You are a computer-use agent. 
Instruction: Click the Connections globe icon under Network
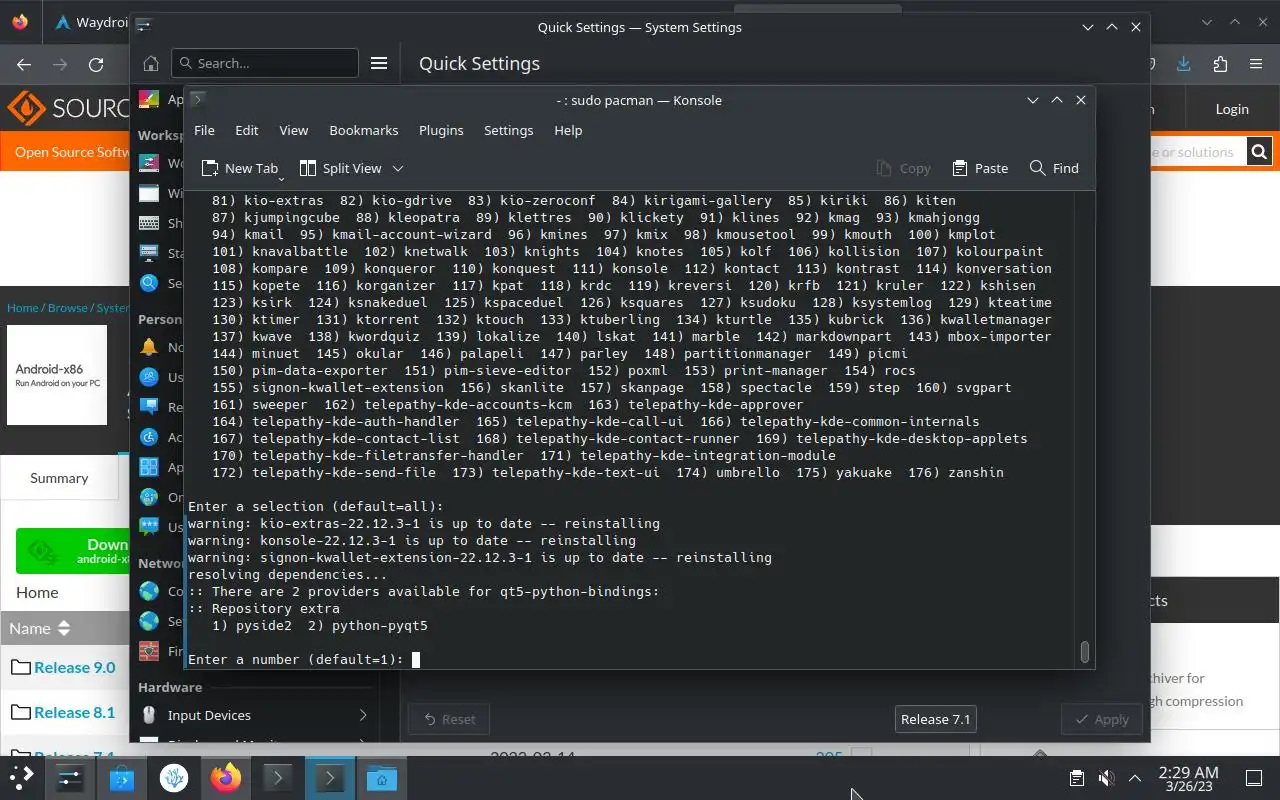(x=149, y=591)
